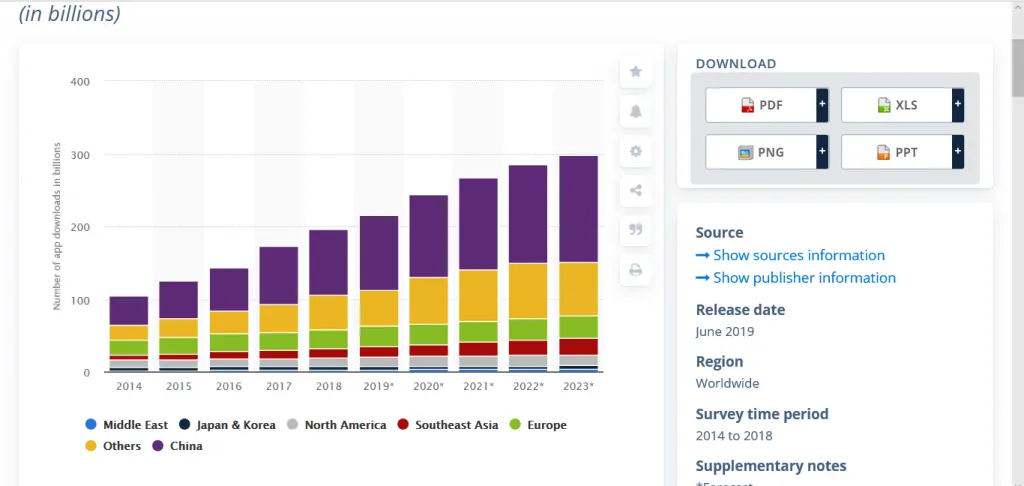Expand the plus beside XLS
1024x486 pixels.
click(x=958, y=105)
